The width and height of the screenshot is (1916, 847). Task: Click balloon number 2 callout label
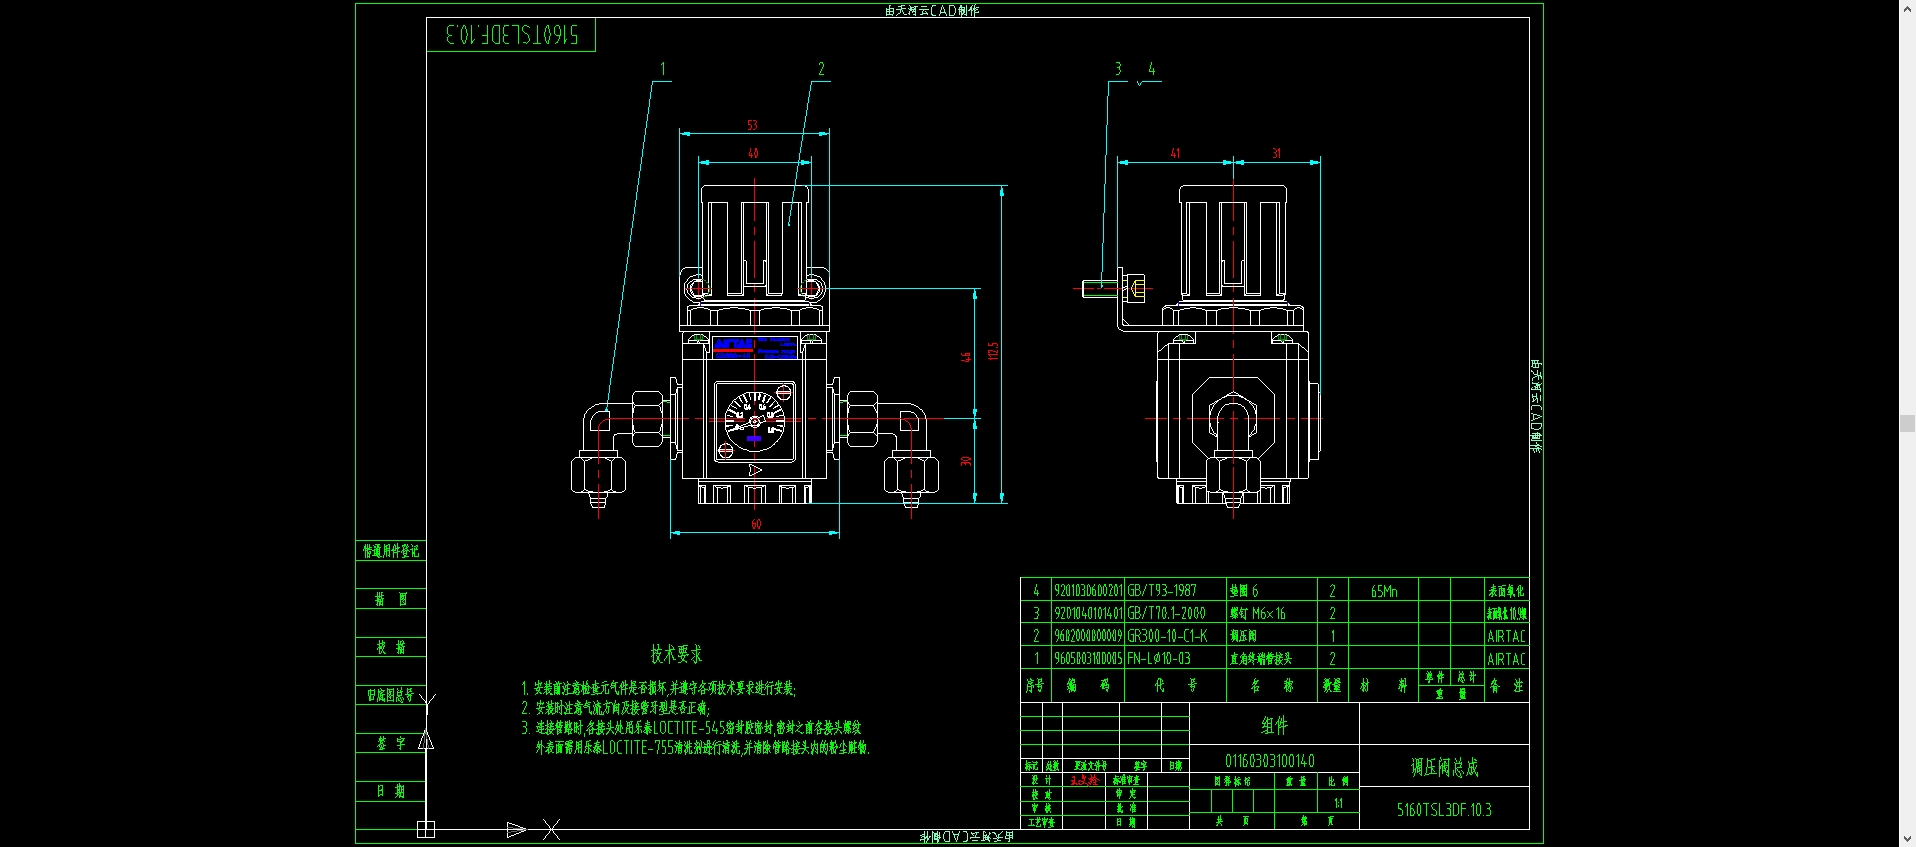821,69
